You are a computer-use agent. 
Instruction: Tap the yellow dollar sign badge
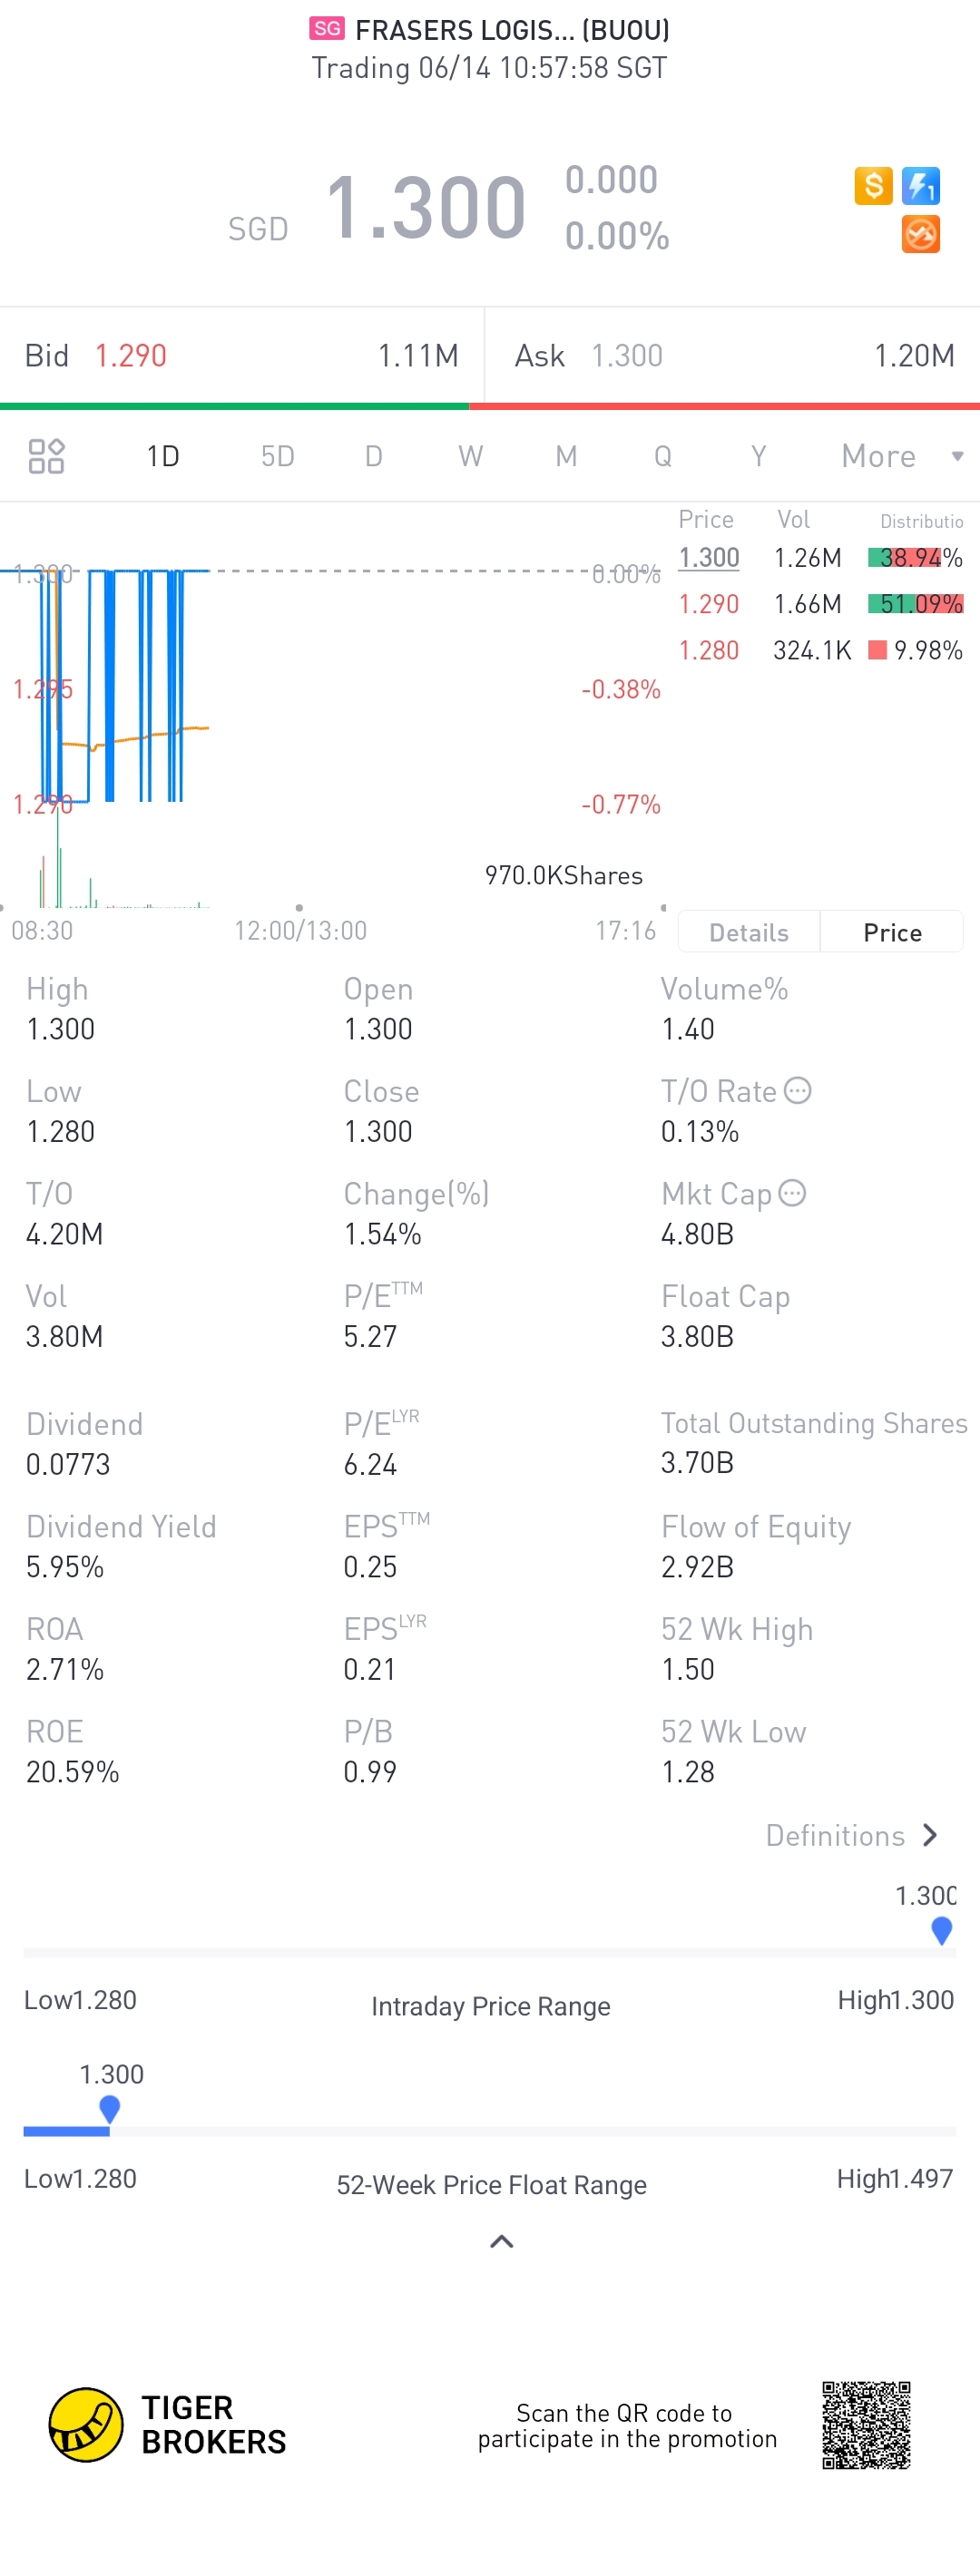tap(872, 185)
